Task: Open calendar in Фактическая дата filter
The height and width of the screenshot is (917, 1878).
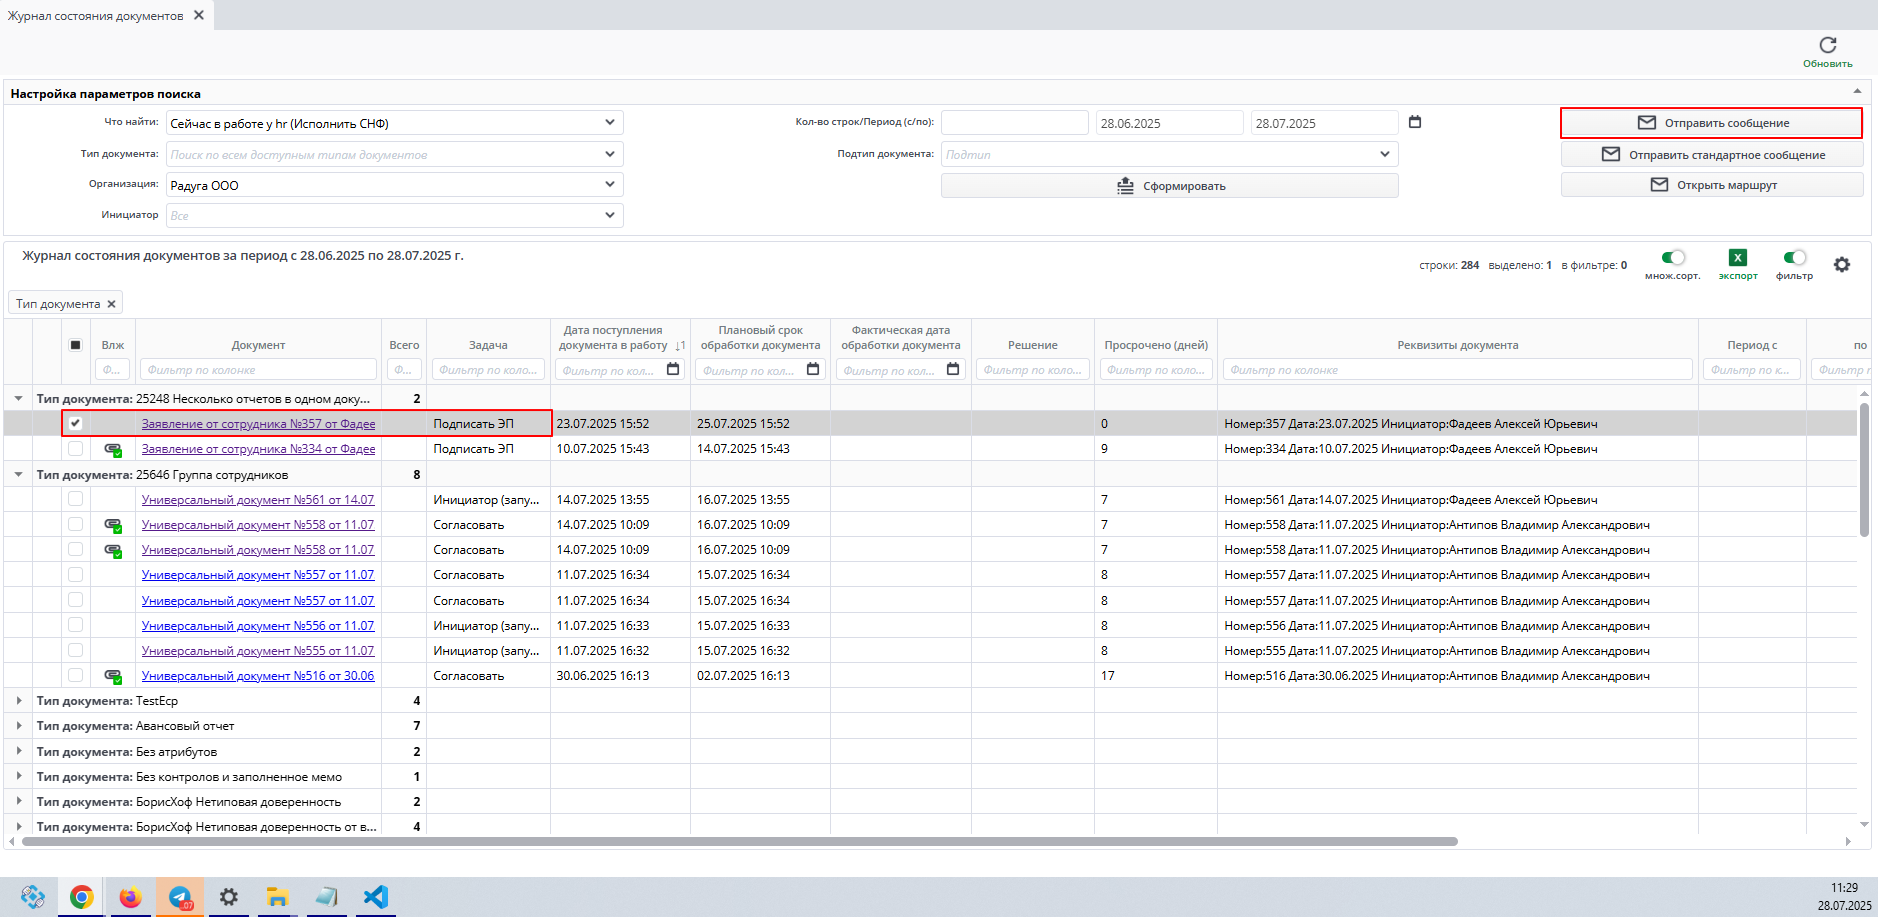Action: pyautogui.click(x=953, y=369)
